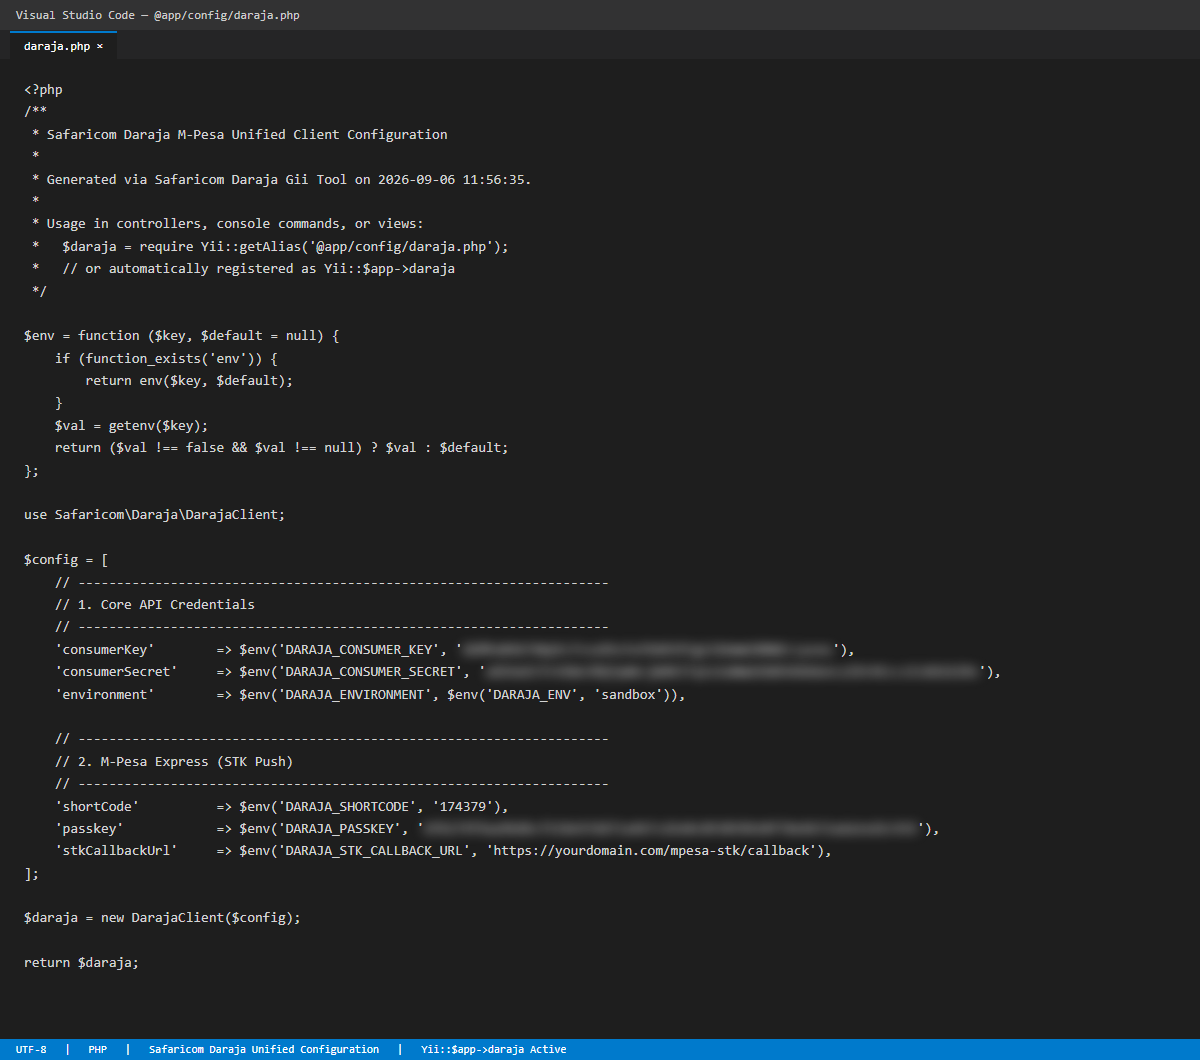
Task: Click the 'DARAJA_ENV' string
Action: click(532, 694)
